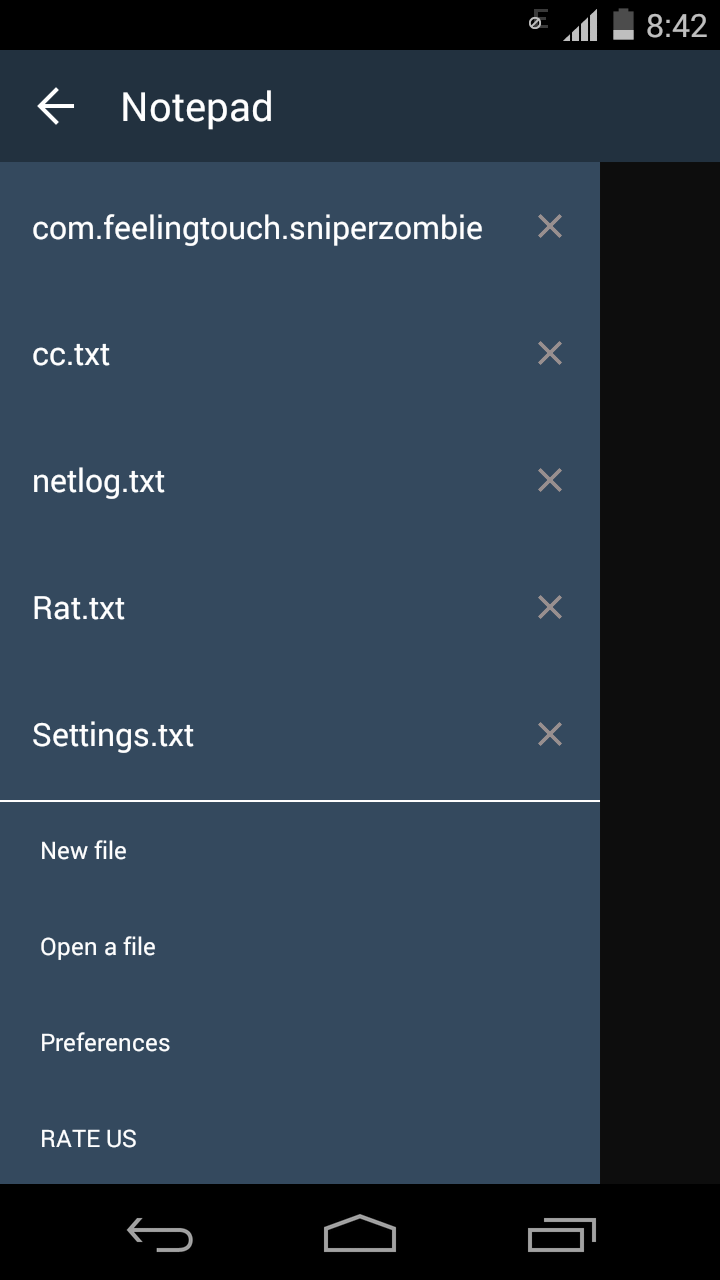Open the Preferences entry
Image resolution: width=720 pixels, height=1280 pixels.
104,1042
